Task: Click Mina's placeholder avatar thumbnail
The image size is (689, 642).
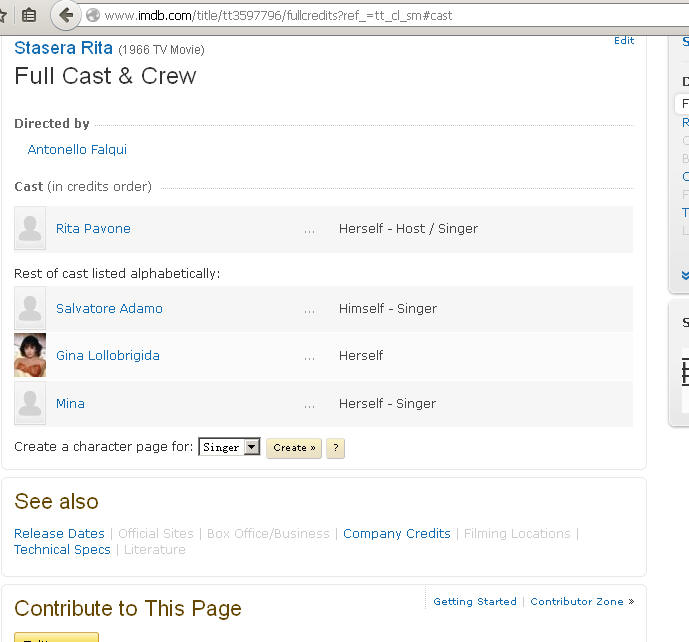Action: 30,403
